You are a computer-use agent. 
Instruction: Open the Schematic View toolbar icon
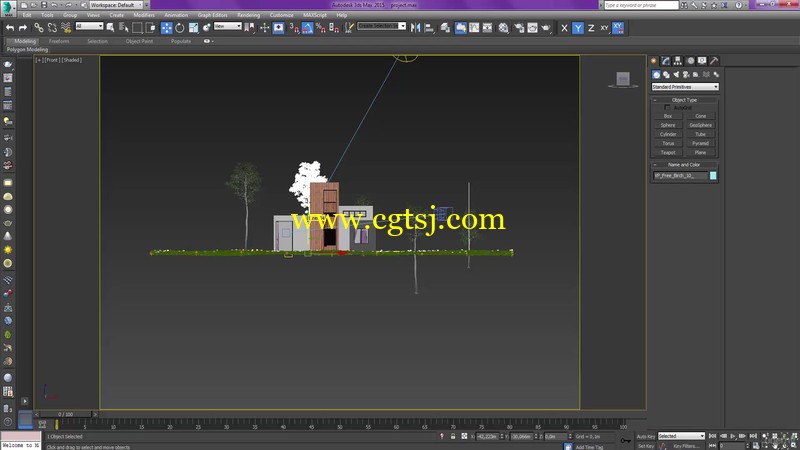pos(487,28)
